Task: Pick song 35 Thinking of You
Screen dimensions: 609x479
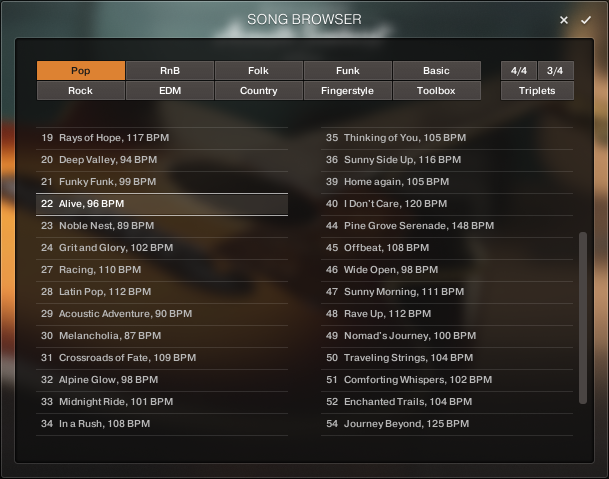Action: [x=447, y=138]
